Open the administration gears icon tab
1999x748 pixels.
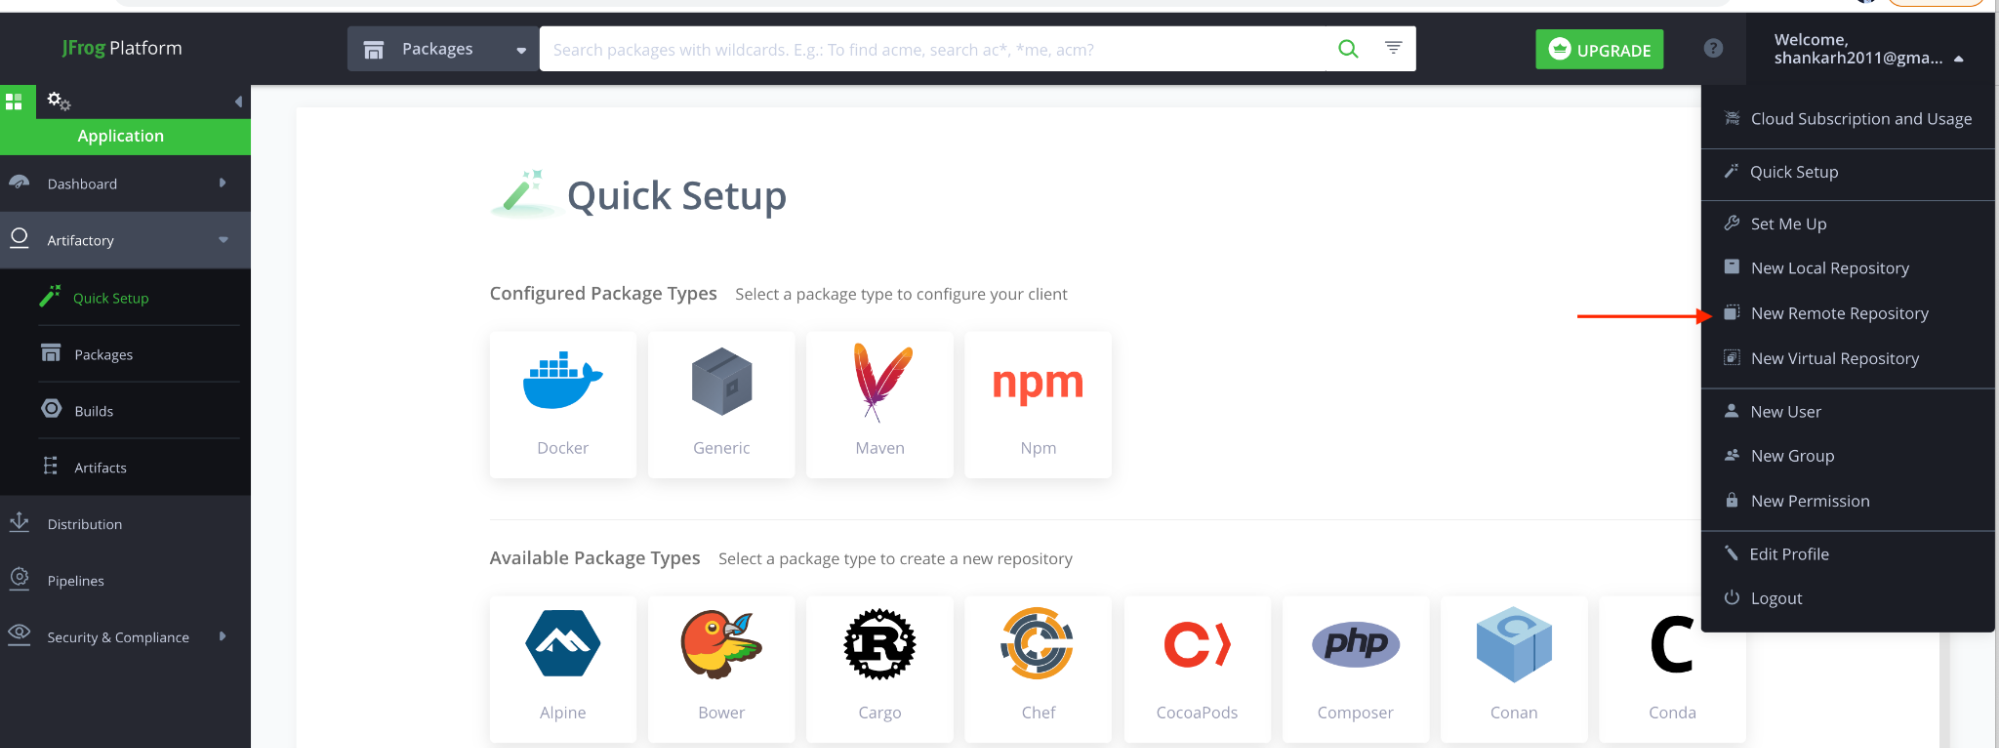[59, 101]
